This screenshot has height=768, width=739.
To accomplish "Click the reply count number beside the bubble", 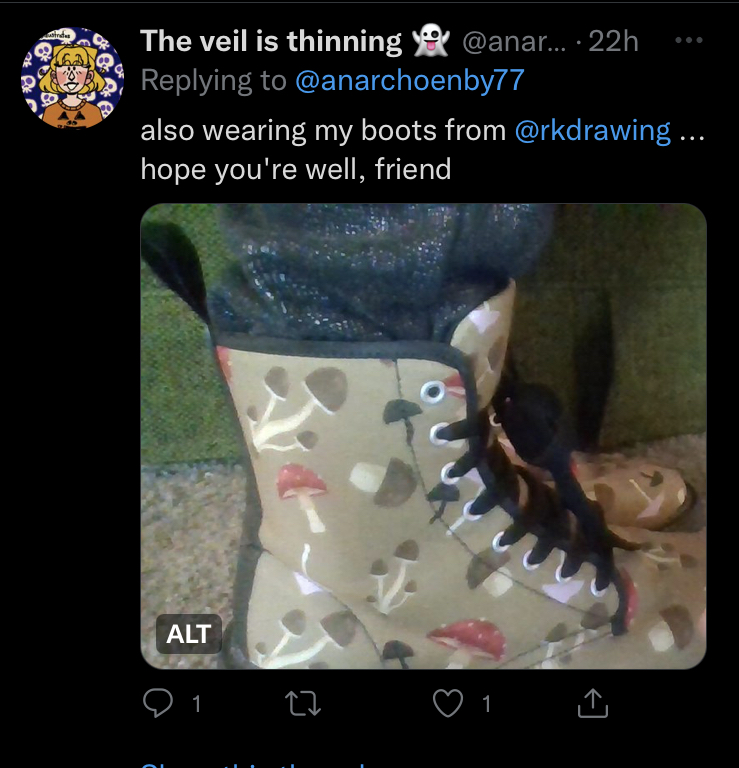I will pyautogui.click(x=196, y=704).
